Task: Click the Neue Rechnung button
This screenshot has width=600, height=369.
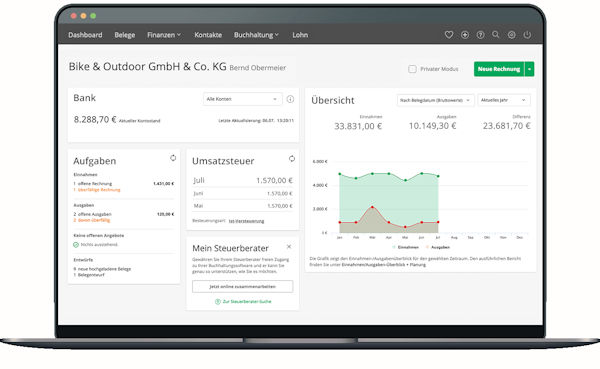Action: [x=499, y=69]
